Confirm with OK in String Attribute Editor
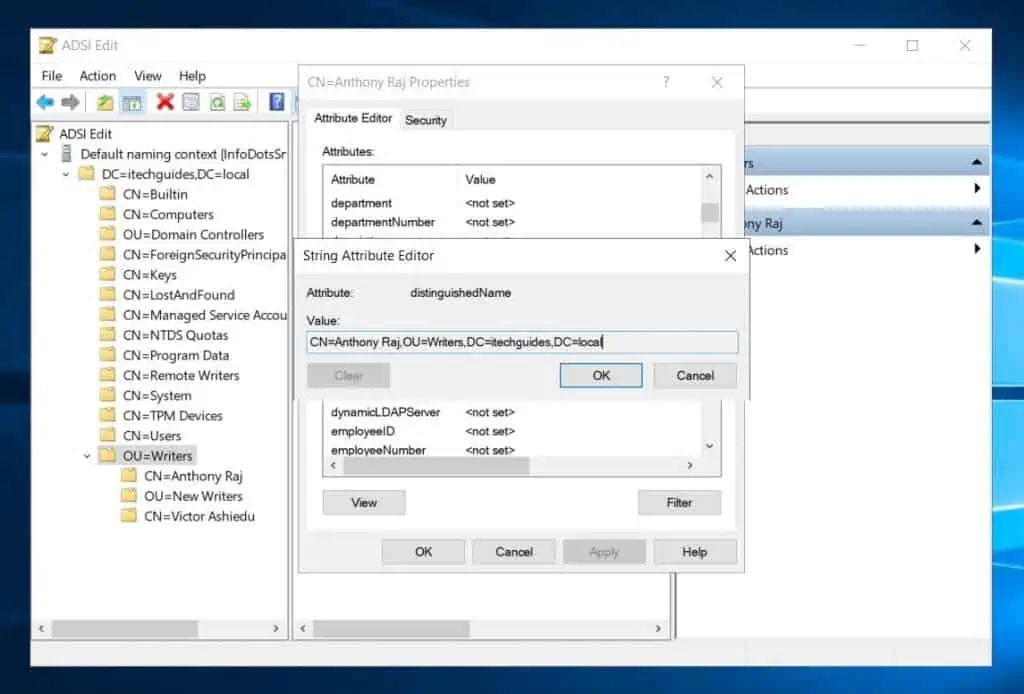The height and width of the screenshot is (694, 1024). [x=601, y=375]
